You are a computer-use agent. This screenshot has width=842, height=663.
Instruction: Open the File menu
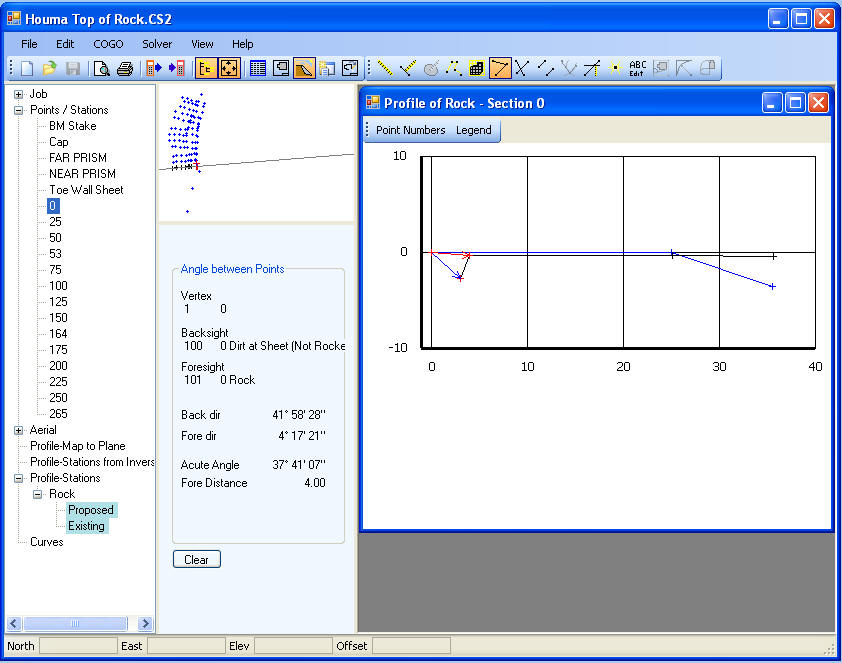(x=29, y=44)
